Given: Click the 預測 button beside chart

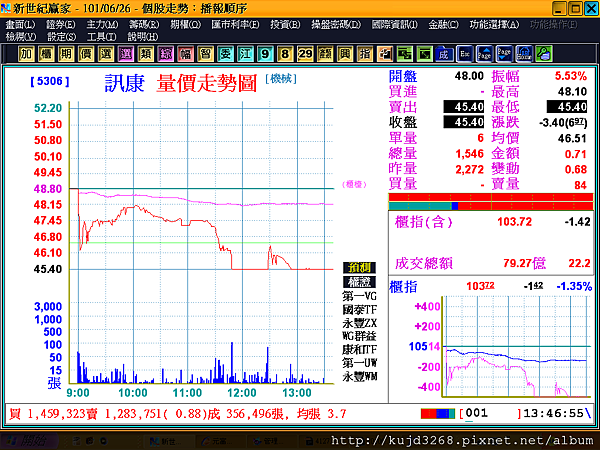Looking at the screenshot, I should 359,267.
